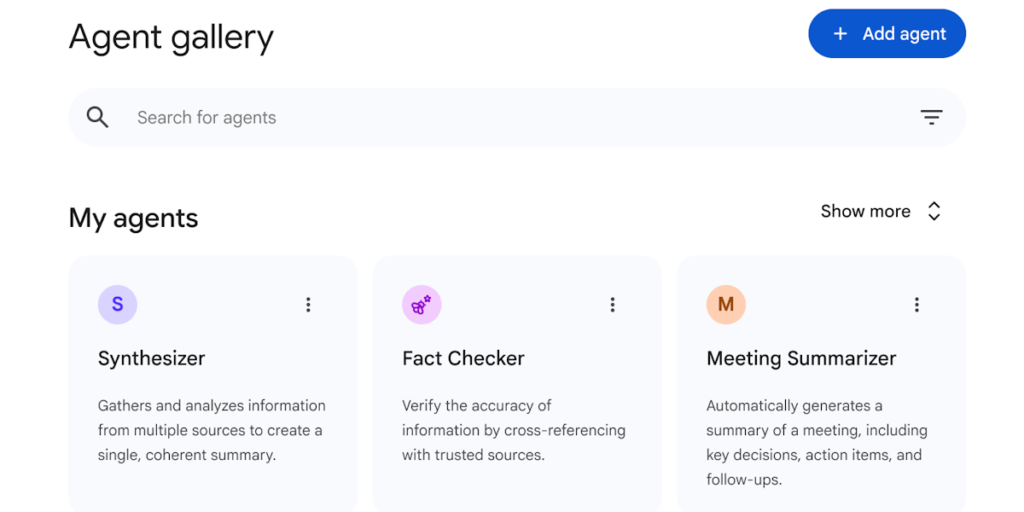
Task: Click the up-down chevron beside Show more
Action: click(x=934, y=212)
